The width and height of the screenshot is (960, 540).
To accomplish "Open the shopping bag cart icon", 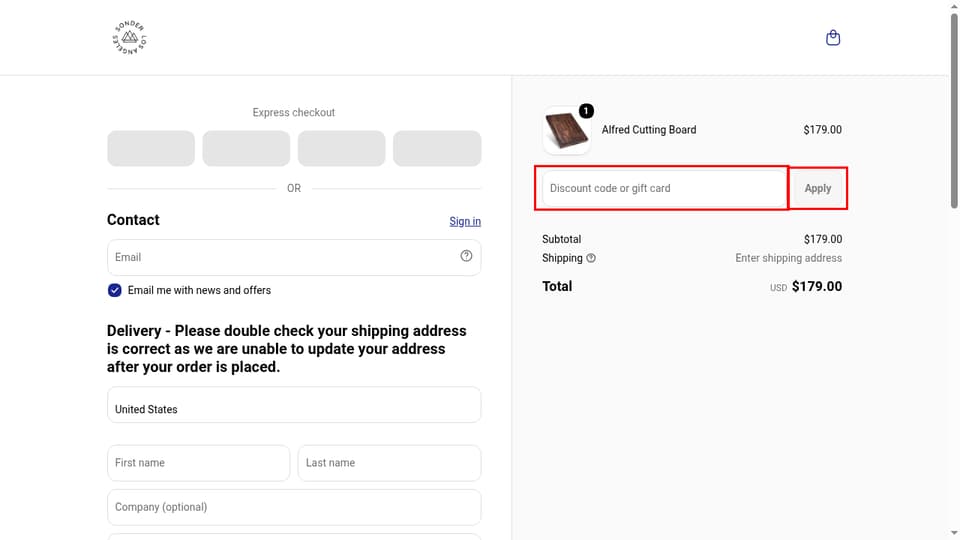I will tap(833, 38).
